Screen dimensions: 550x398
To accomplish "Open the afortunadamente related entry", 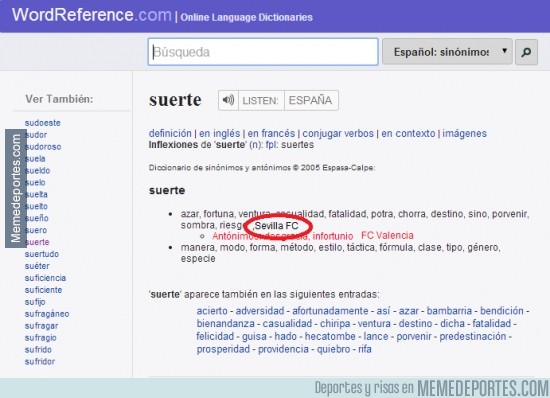I will click(x=330, y=311).
